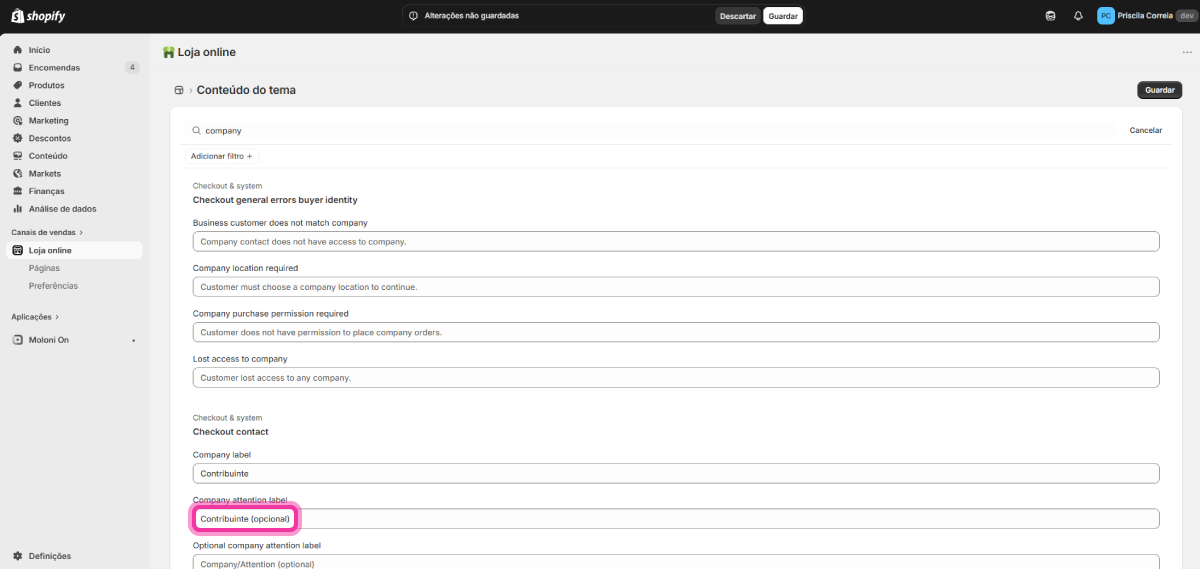Expand Aplicações section
The height and width of the screenshot is (569, 1200).
tap(35, 317)
